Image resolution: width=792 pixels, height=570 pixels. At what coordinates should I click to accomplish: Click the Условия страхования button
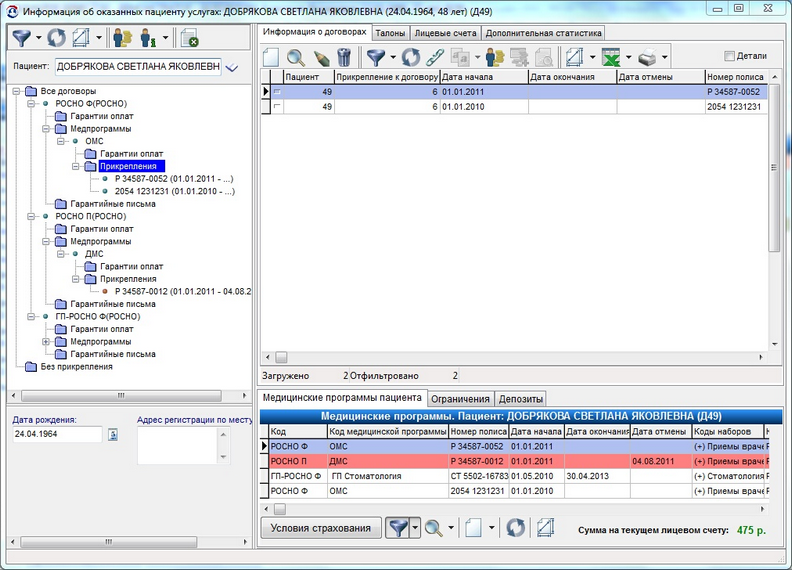pos(321,529)
